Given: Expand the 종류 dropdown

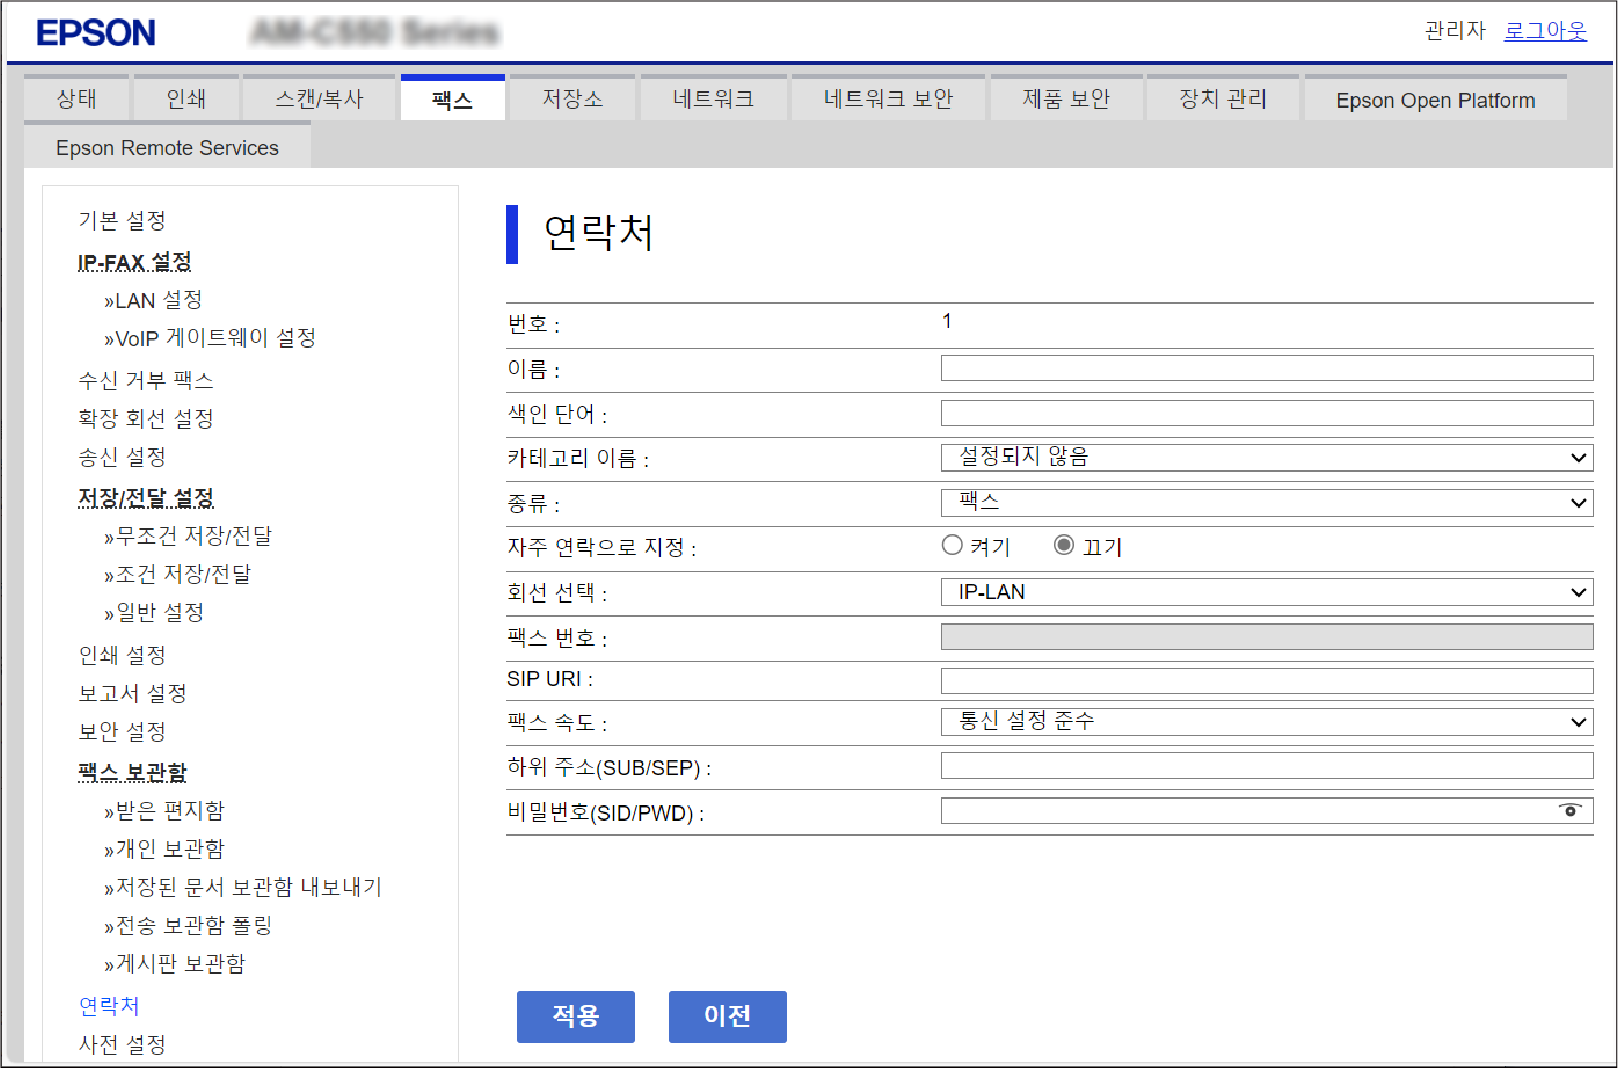Looking at the screenshot, I should click(x=1265, y=502).
